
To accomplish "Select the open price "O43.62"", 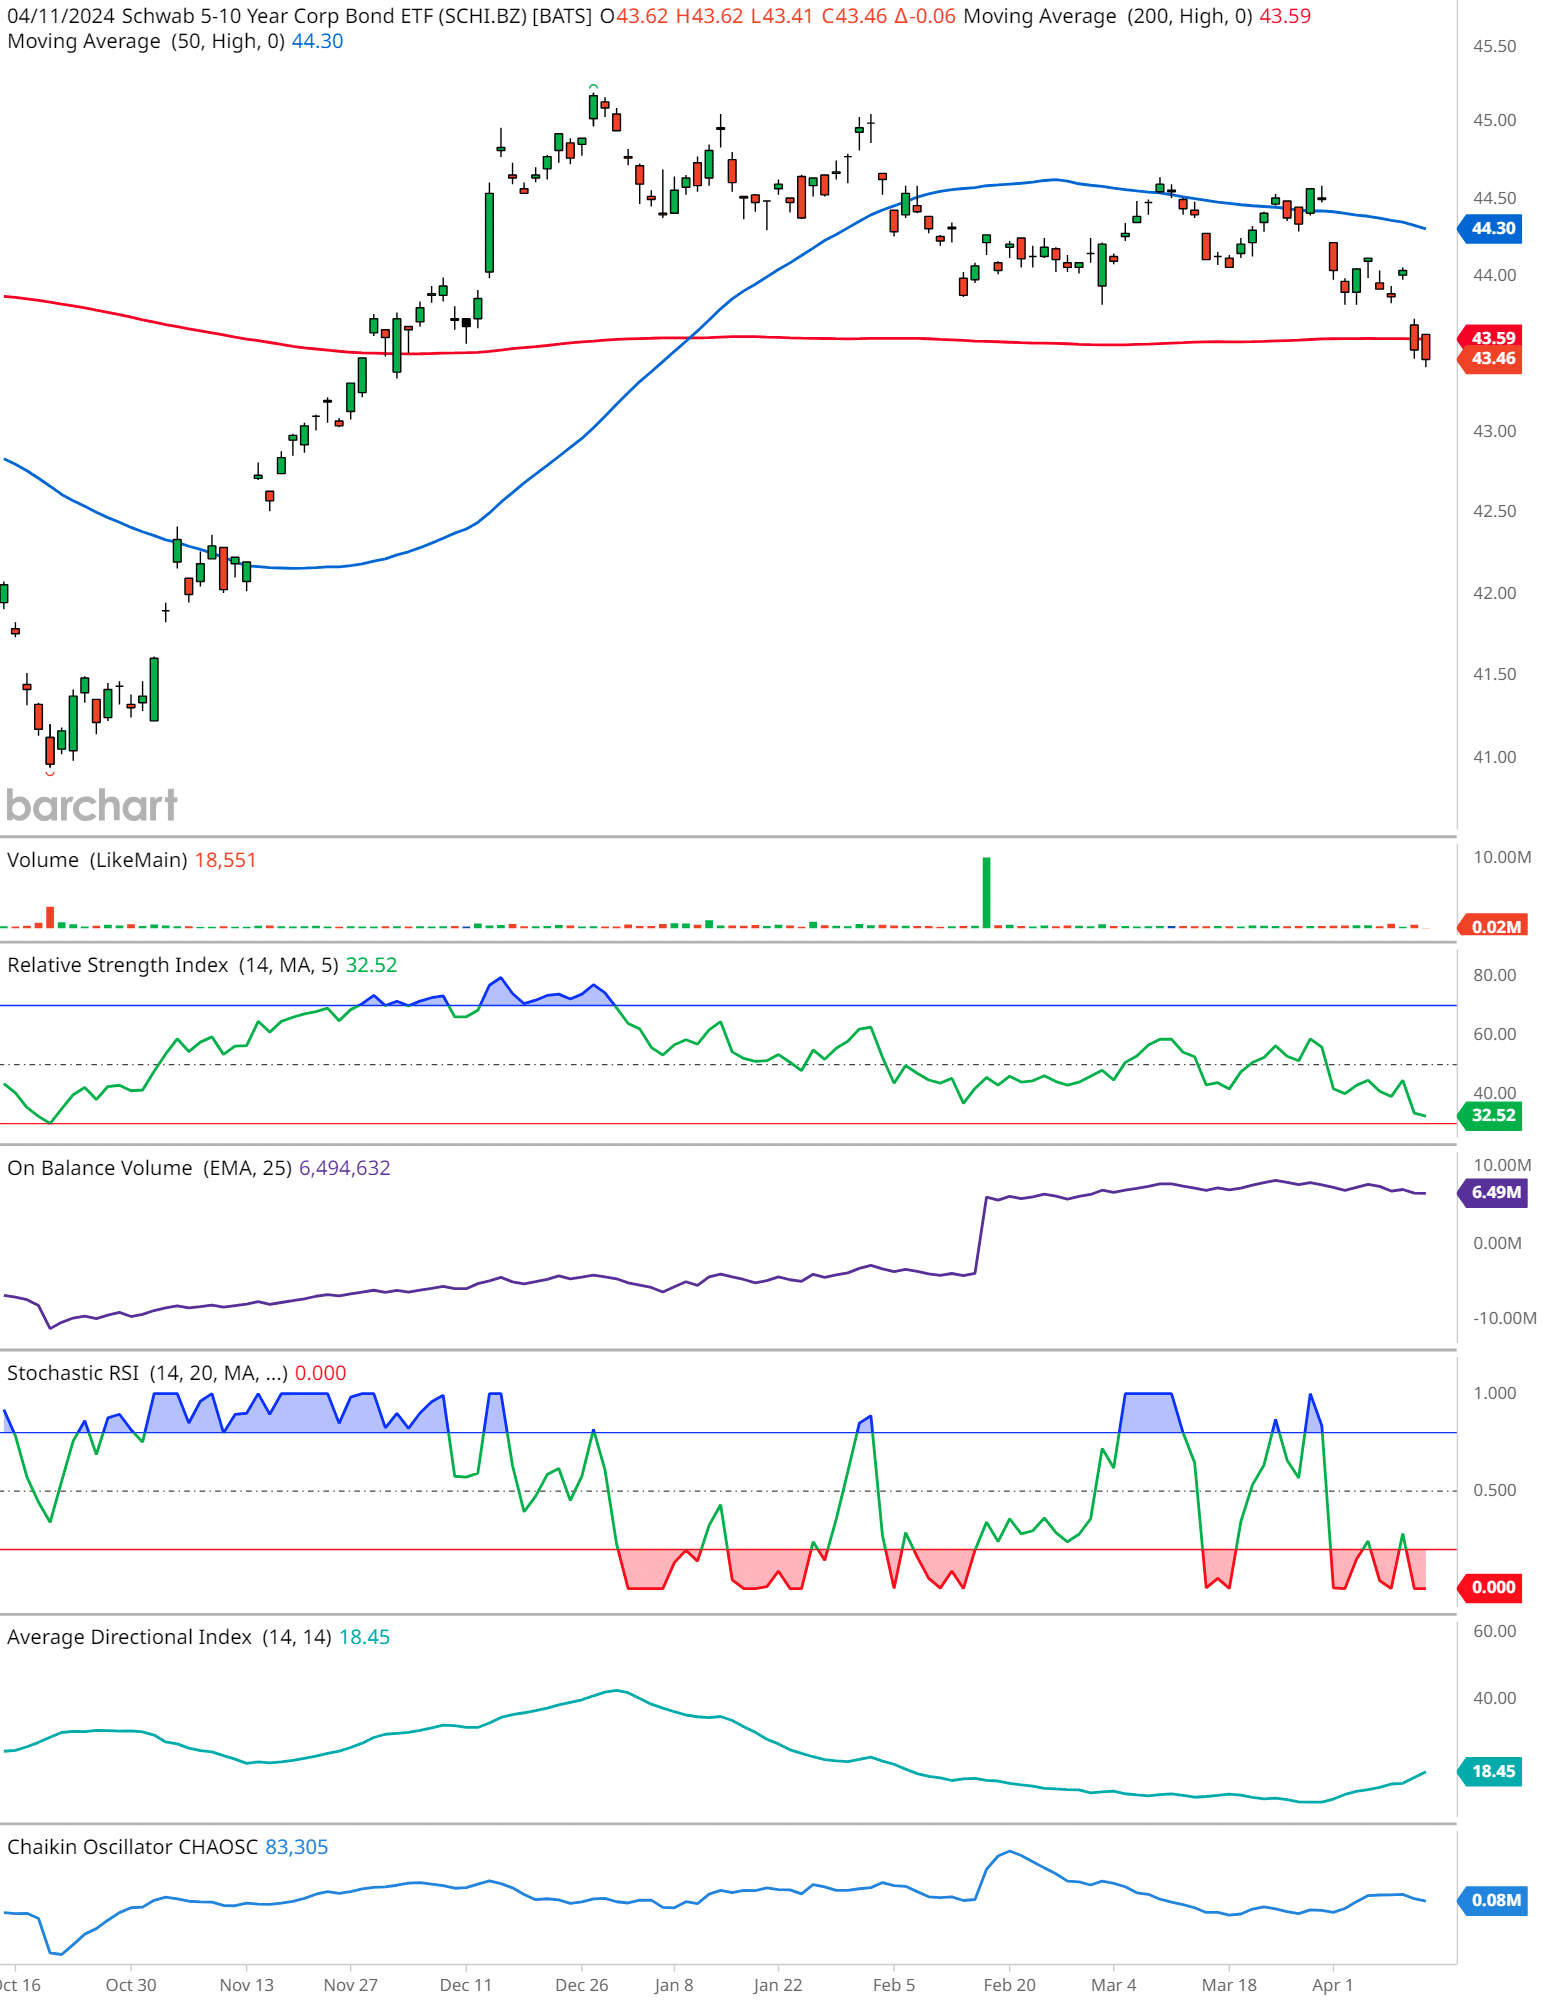I will click(x=634, y=16).
